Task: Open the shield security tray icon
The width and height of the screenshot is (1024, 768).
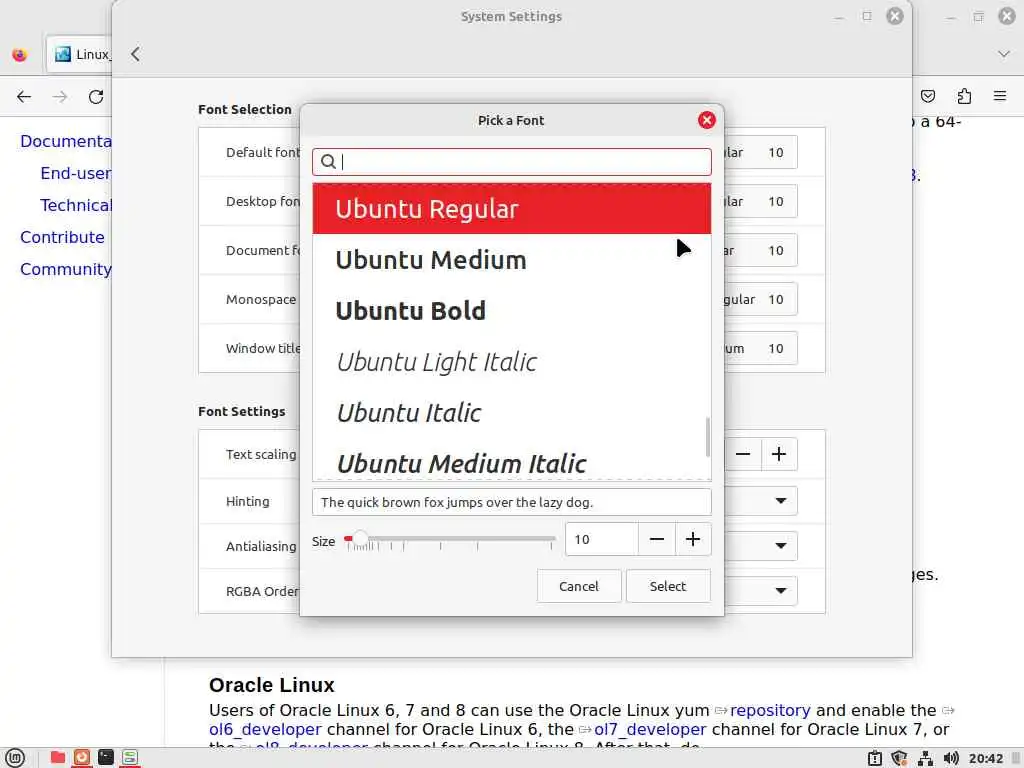Action: [x=899, y=758]
